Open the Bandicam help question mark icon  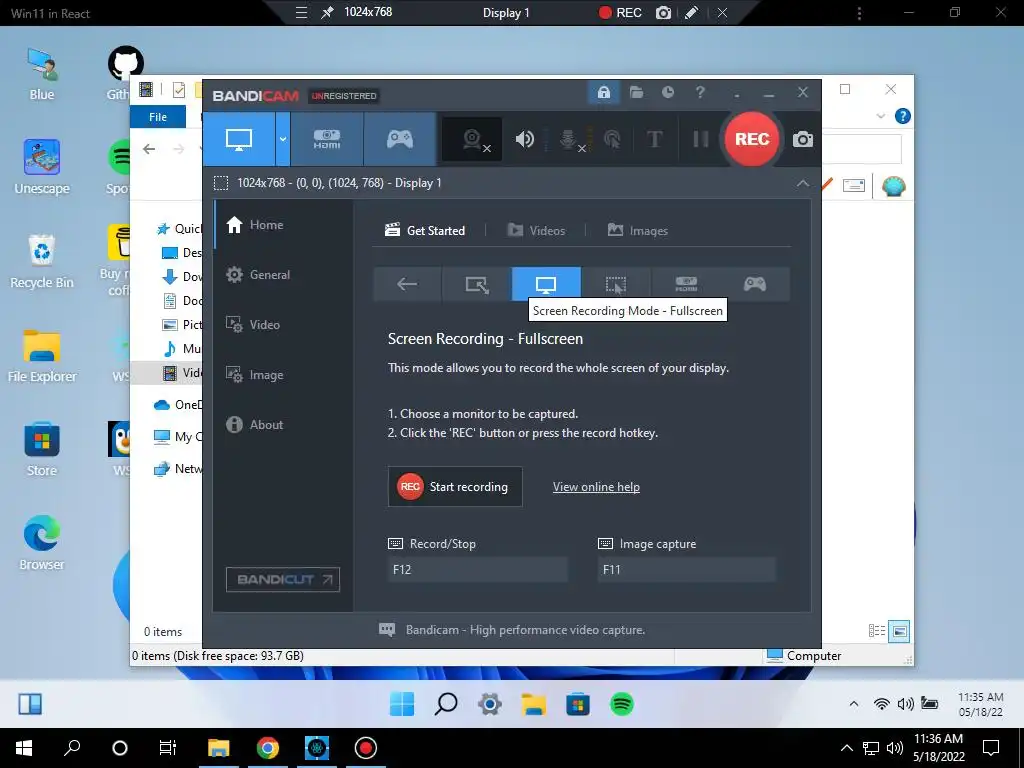(700, 92)
